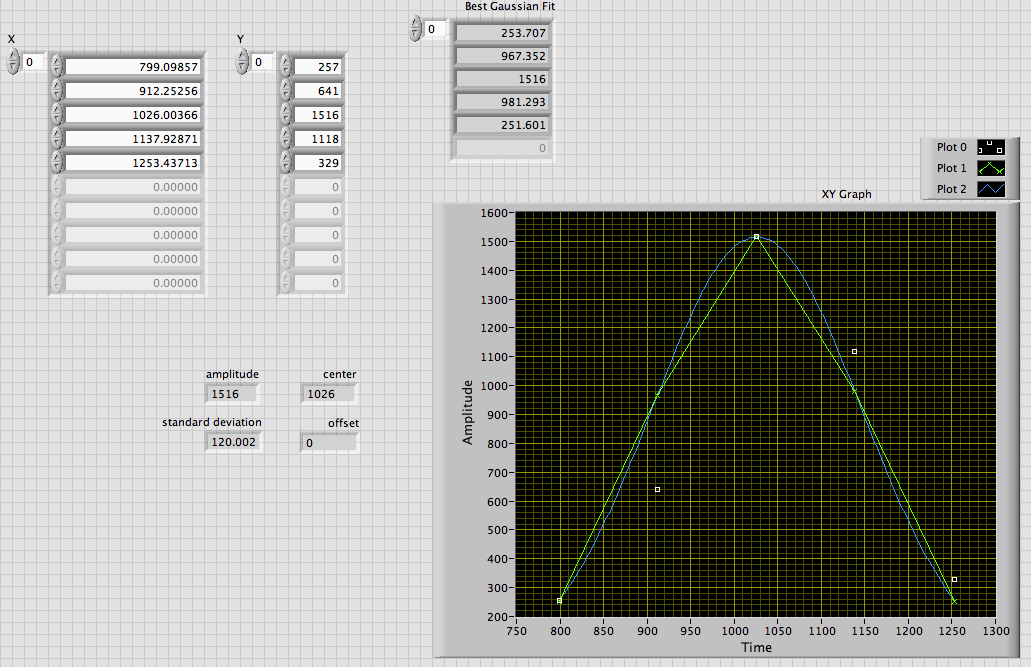Click the Gaussian Fit value 1516
The width and height of the screenshot is (1031, 667).
click(503, 79)
